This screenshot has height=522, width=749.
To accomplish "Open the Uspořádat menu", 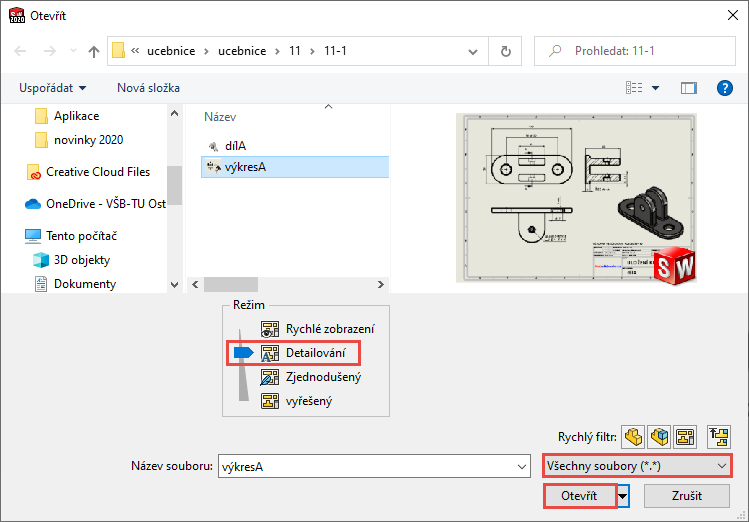I will [52, 88].
